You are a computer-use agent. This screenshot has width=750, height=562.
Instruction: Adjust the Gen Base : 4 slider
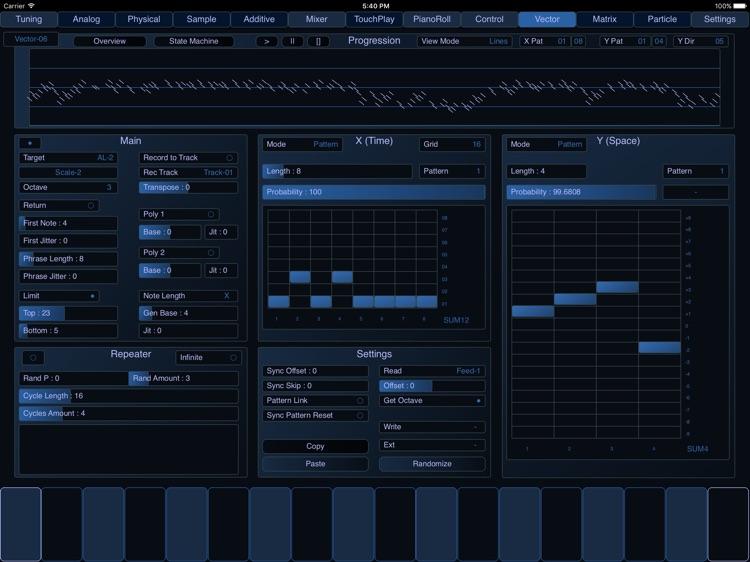(x=188, y=313)
